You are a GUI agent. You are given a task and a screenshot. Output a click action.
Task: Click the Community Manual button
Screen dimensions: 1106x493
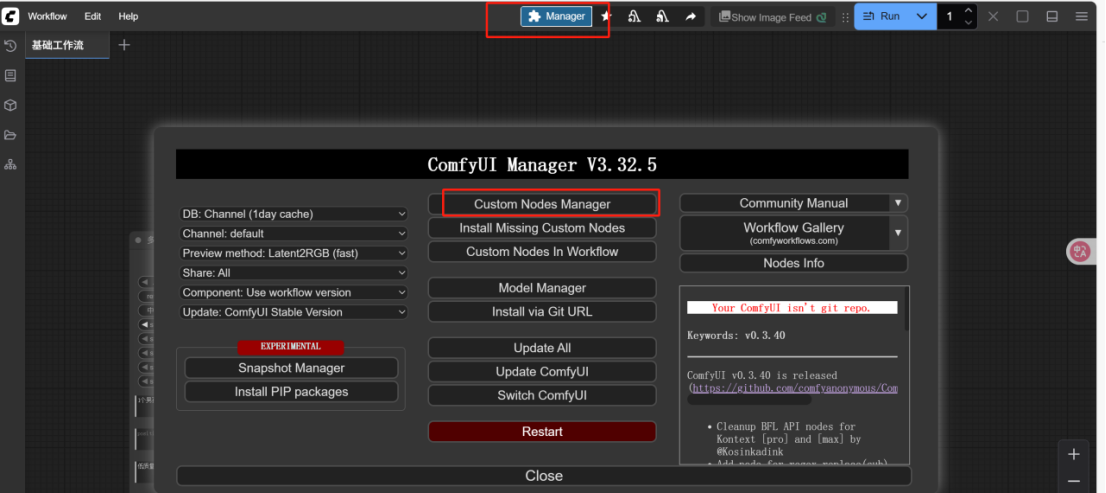click(784, 203)
